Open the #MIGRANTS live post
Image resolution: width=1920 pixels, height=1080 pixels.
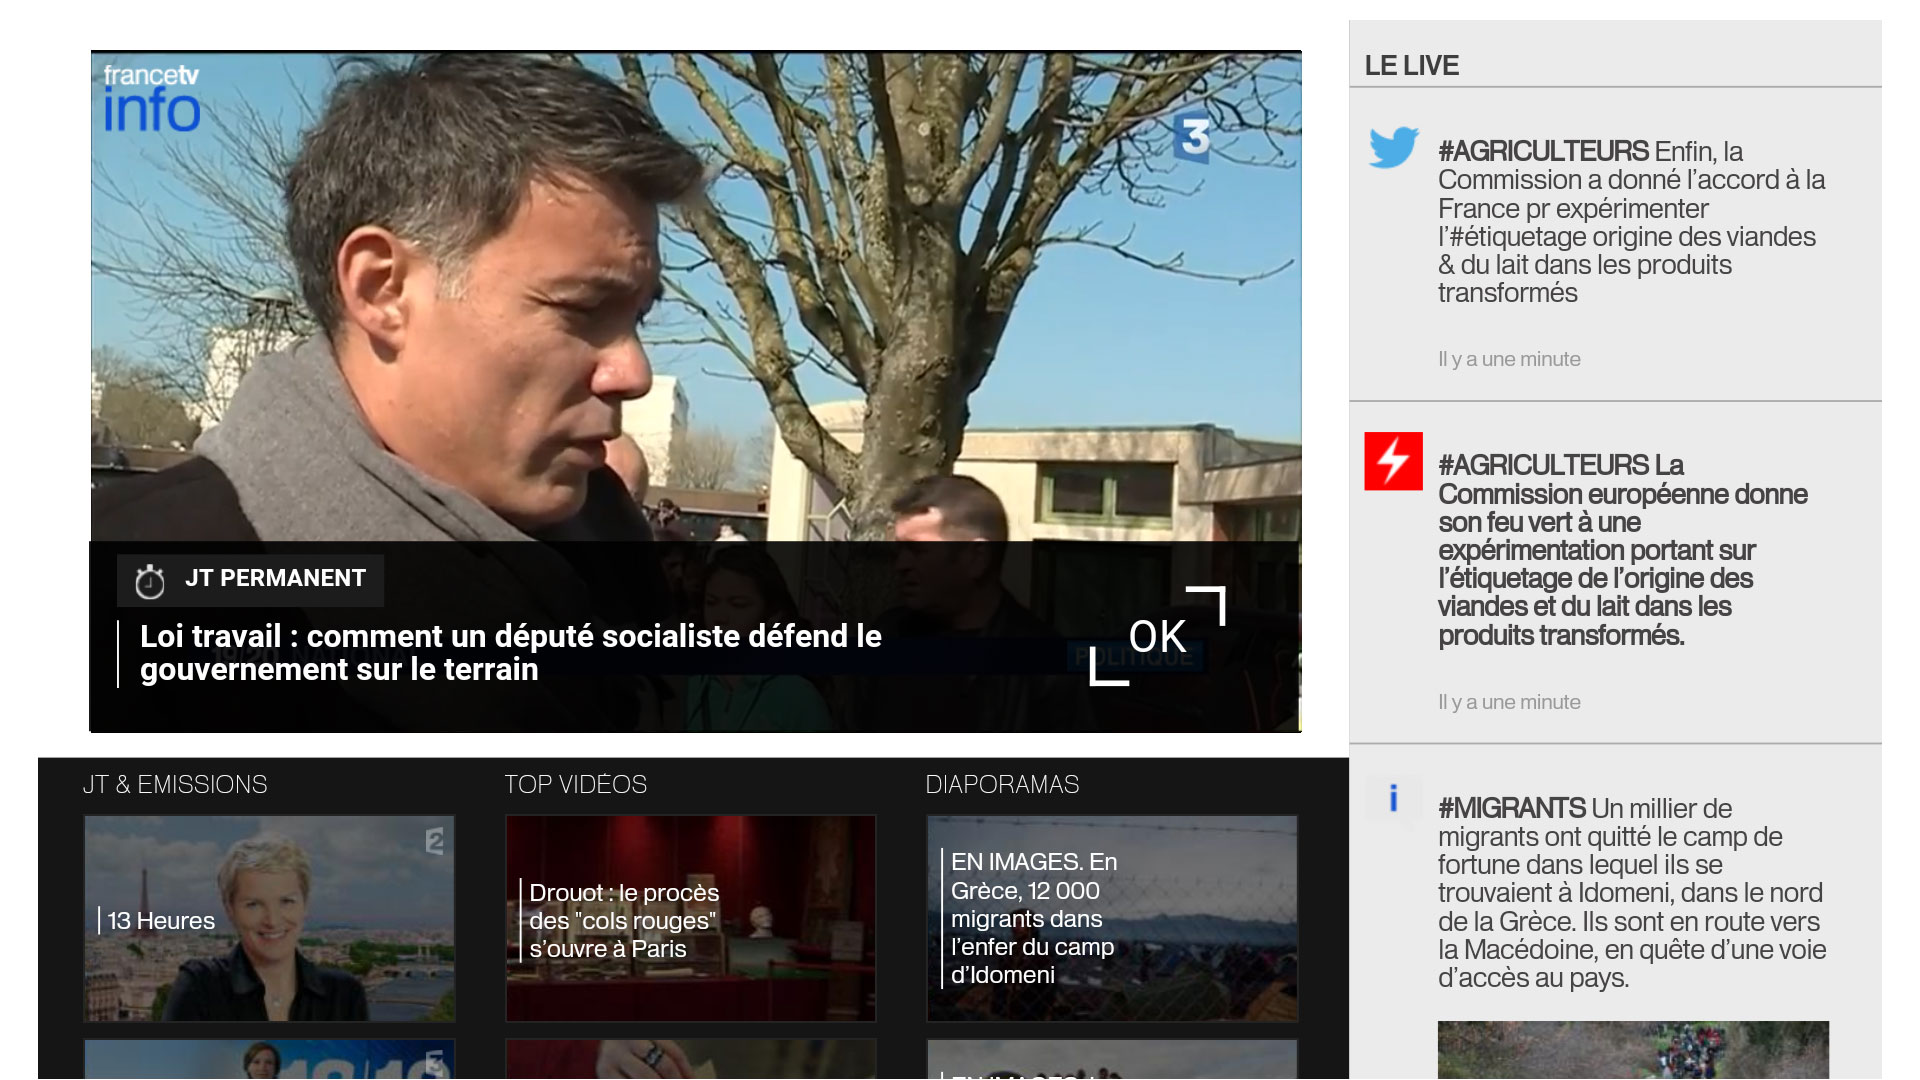1632,893
